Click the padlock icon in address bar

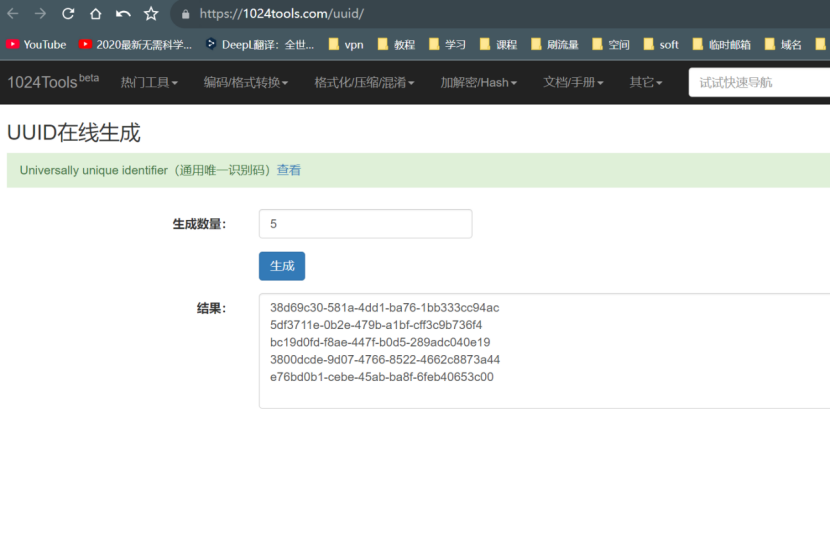[x=185, y=14]
